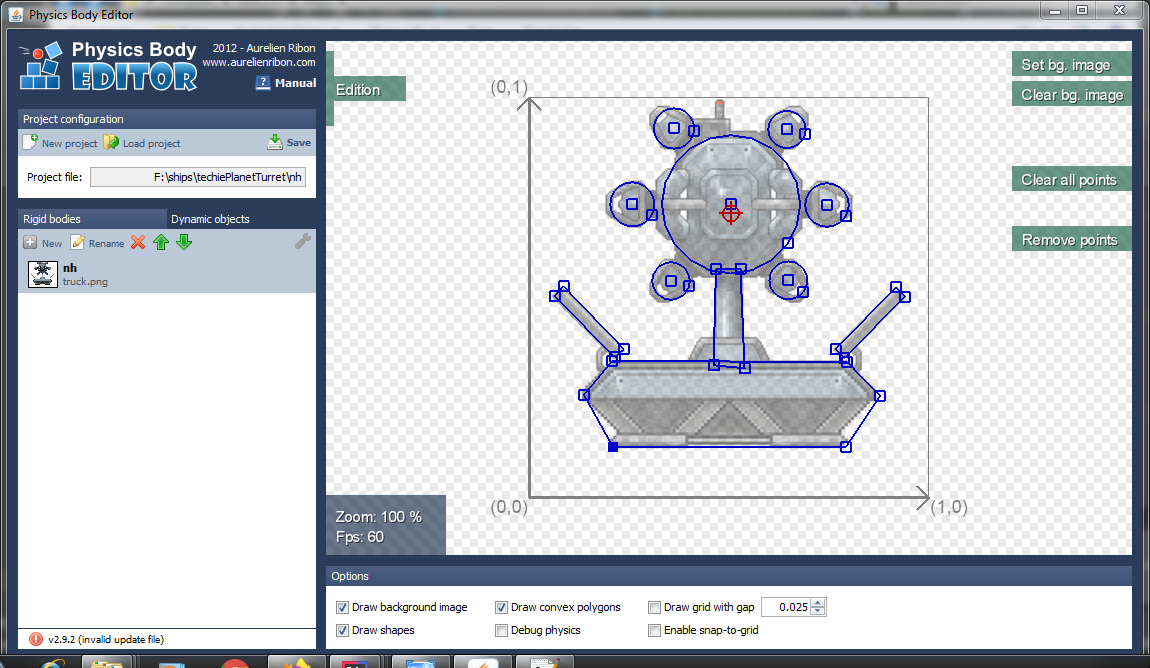Open the Load project folder icon
The width and height of the screenshot is (1150, 668).
point(111,142)
